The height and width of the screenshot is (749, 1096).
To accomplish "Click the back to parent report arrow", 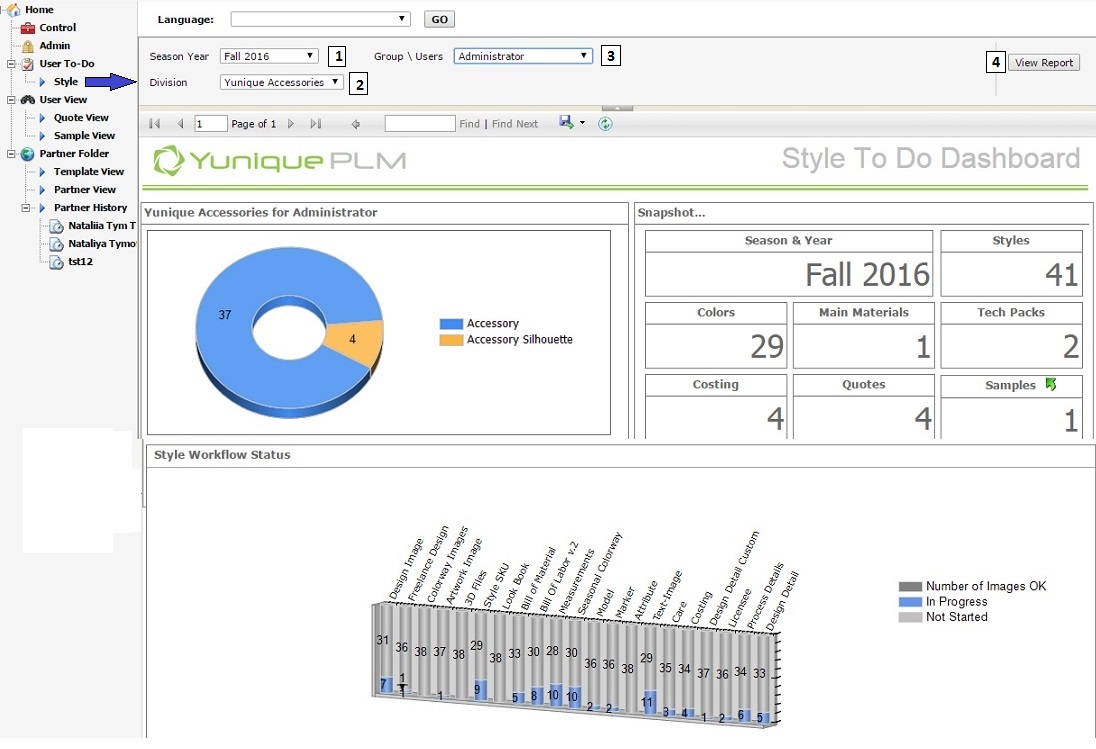I will click(x=355, y=124).
